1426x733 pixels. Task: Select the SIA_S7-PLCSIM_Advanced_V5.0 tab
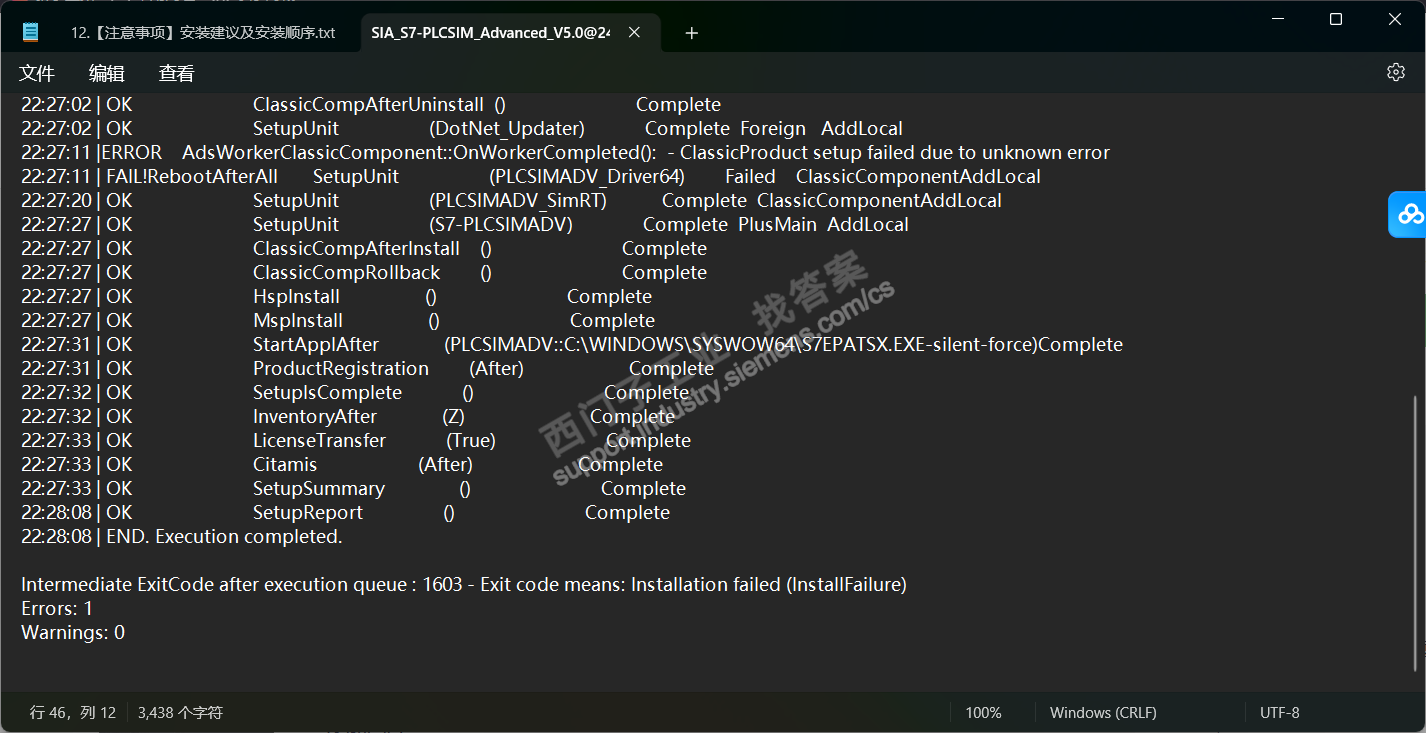pos(490,33)
